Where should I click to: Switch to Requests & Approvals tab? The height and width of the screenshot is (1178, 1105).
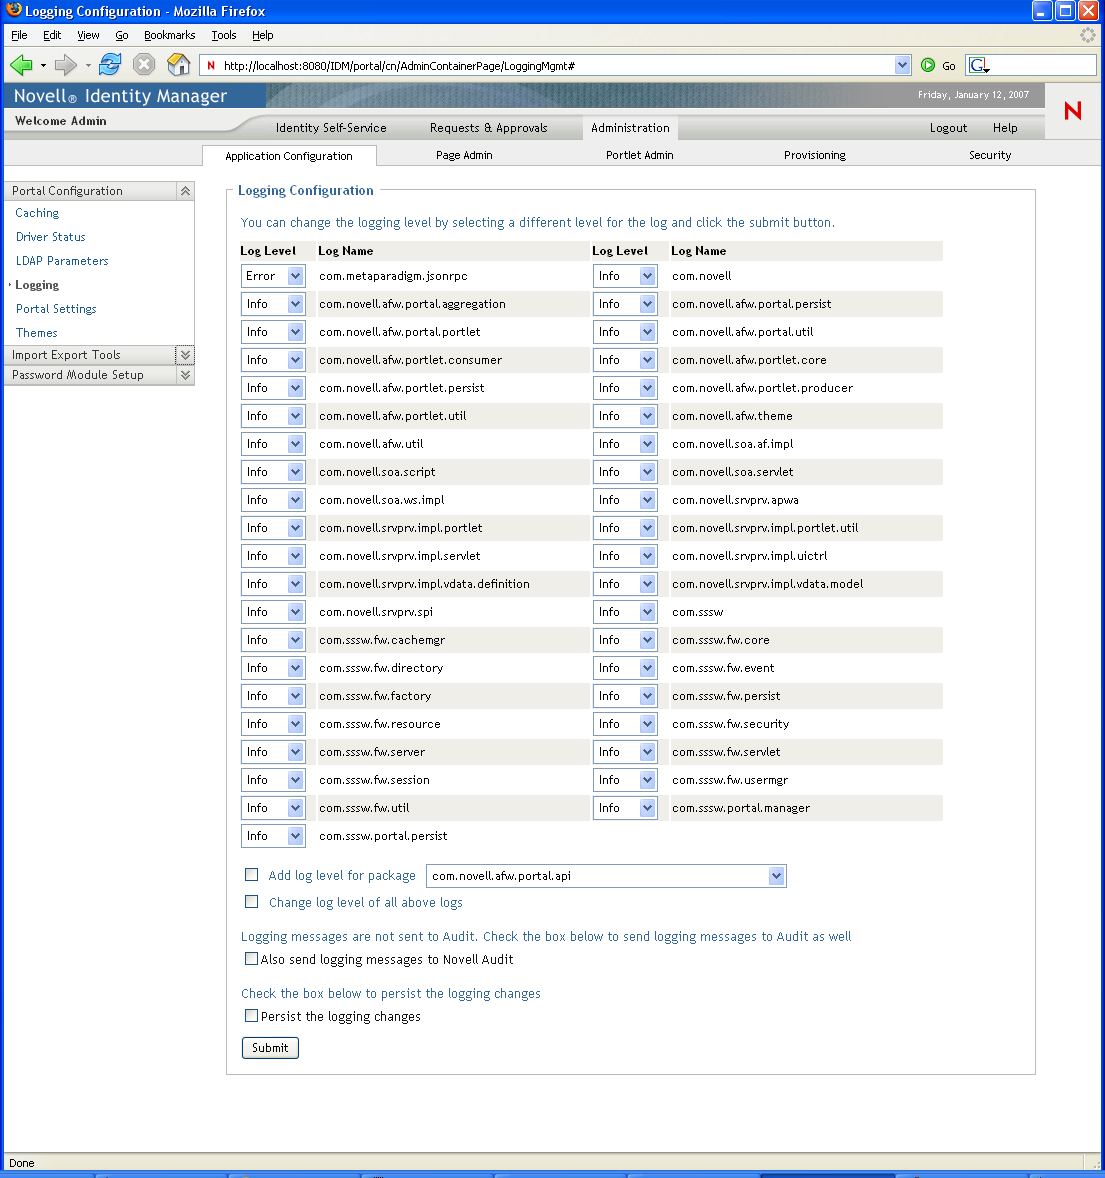coord(488,128)
